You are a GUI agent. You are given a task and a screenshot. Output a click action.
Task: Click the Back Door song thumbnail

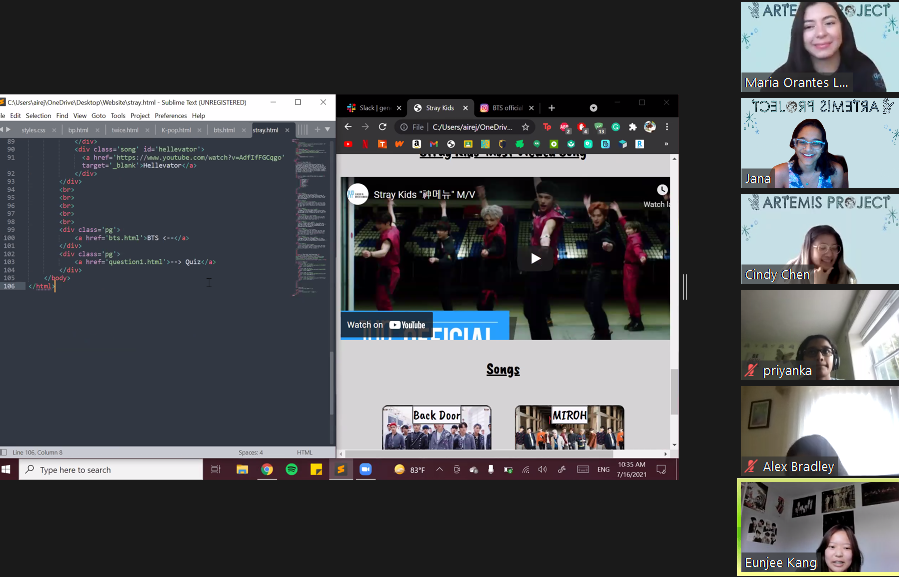436,427
